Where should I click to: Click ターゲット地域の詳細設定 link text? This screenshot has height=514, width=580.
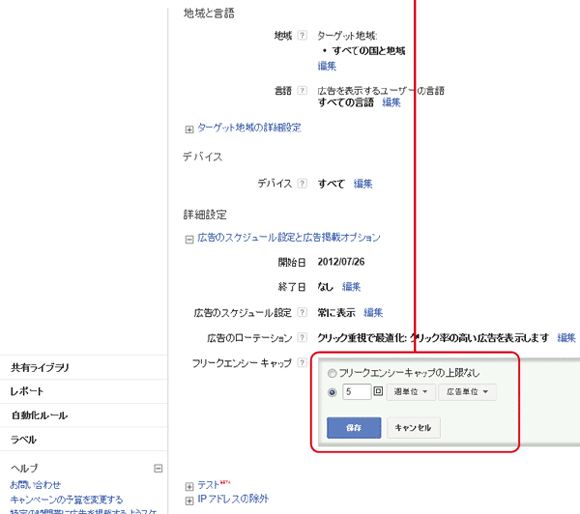pos(249,128)
